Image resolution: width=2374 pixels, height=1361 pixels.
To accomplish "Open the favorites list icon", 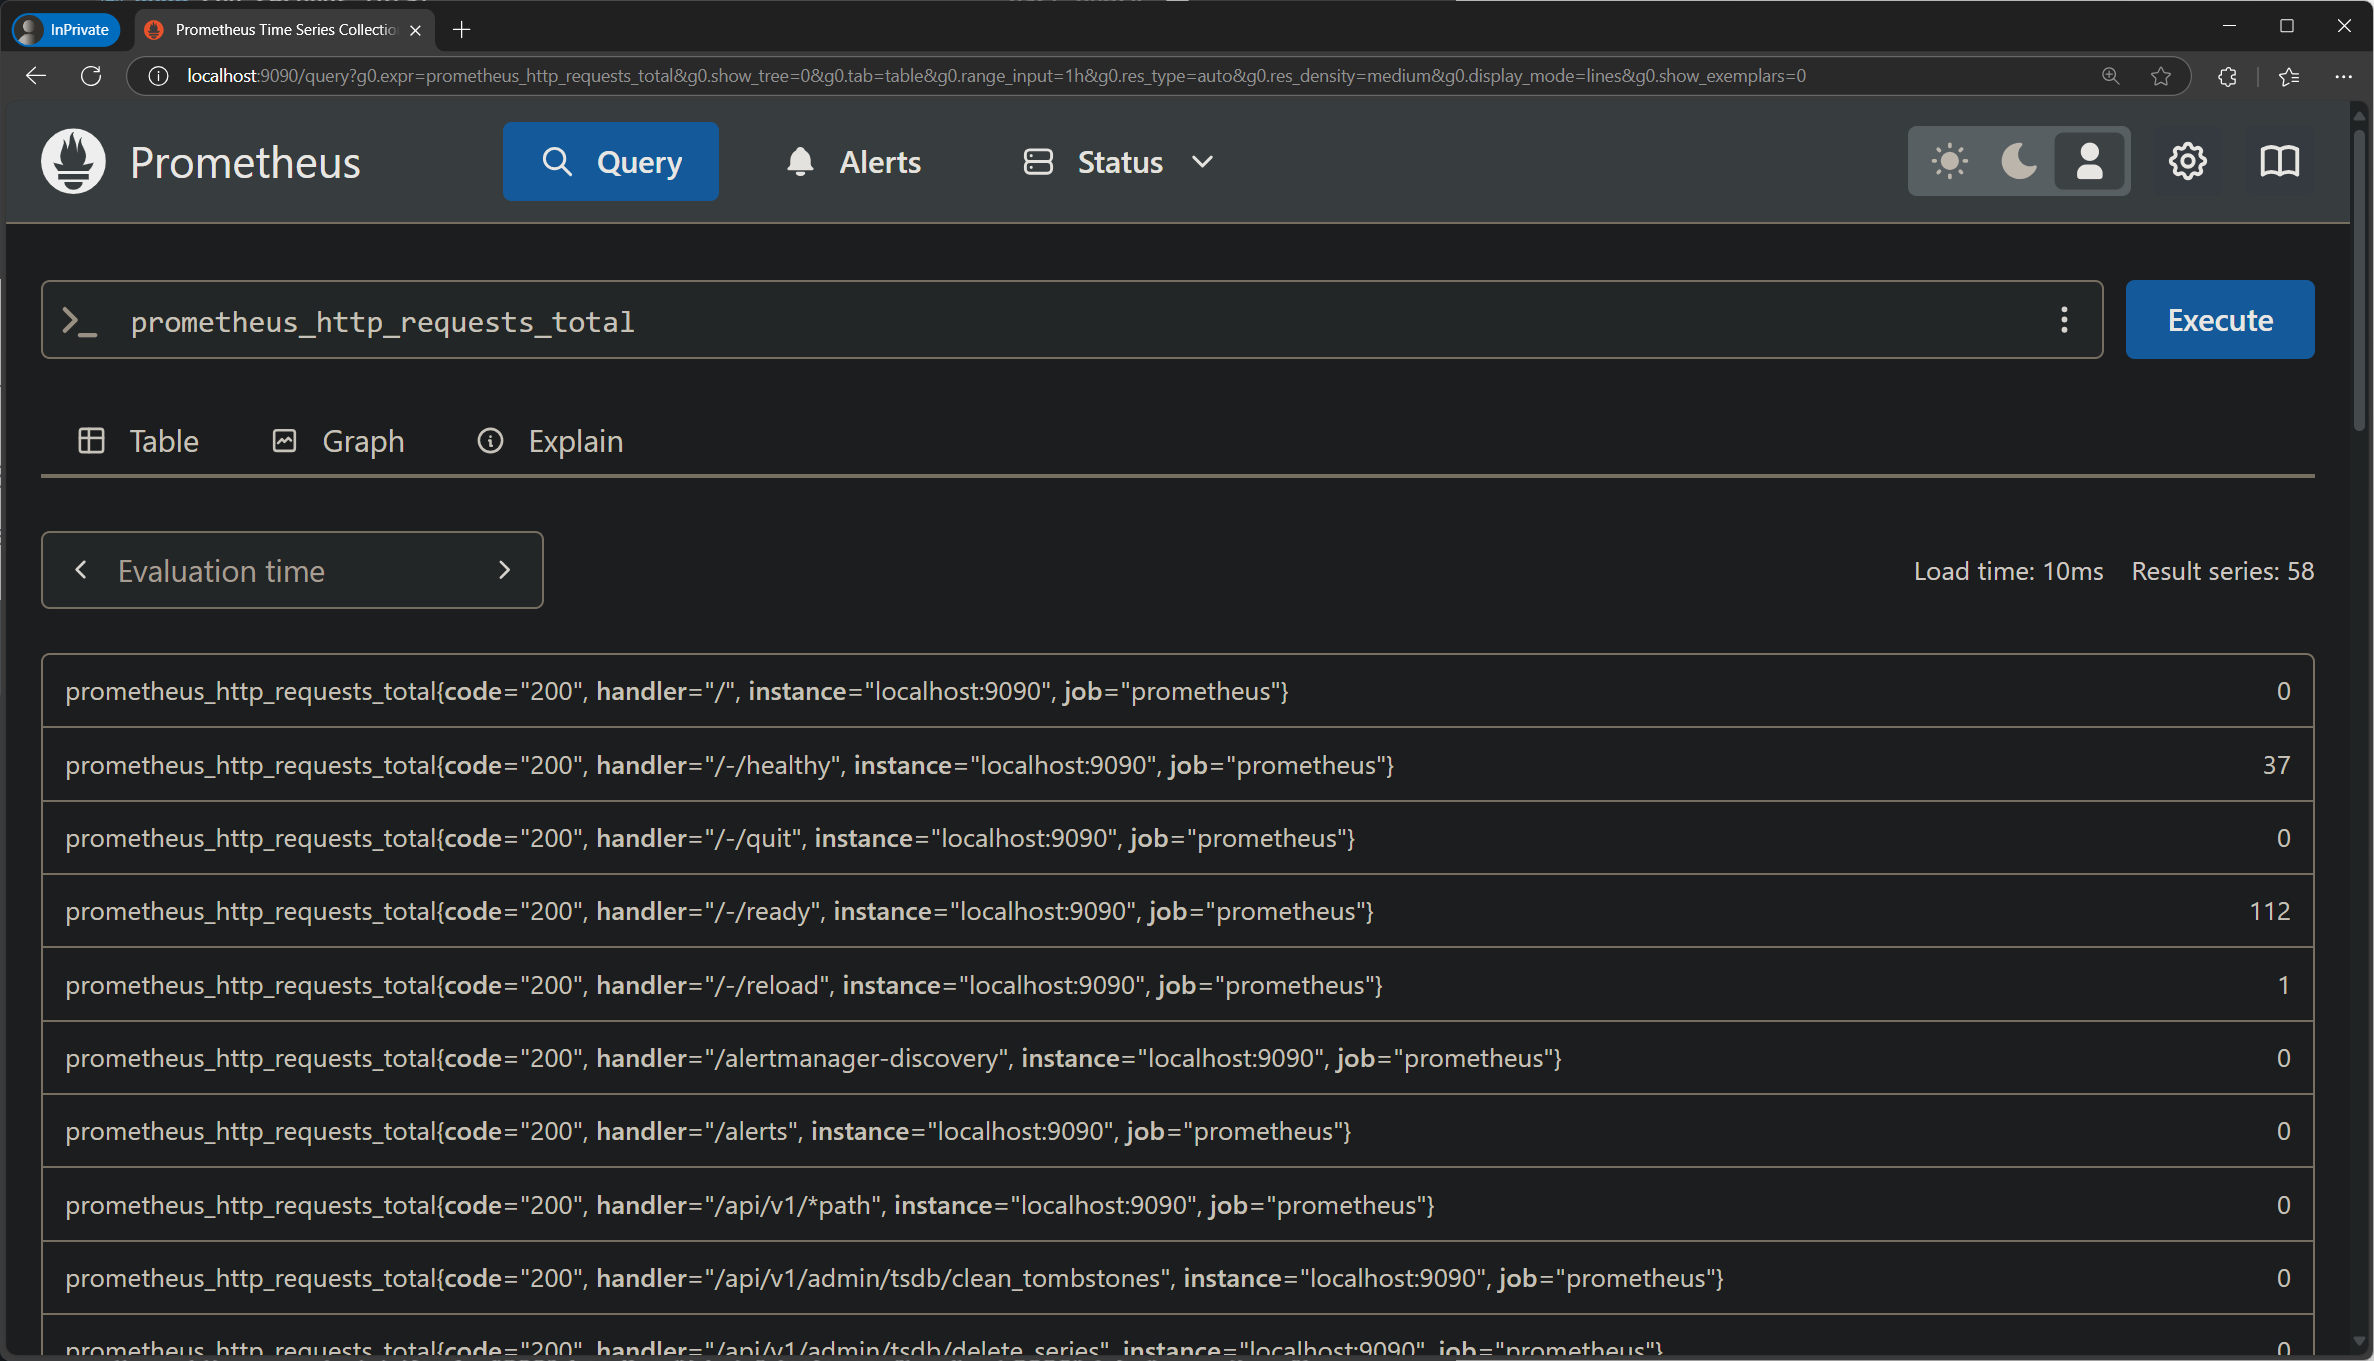I will click(x=2289, y=76).
